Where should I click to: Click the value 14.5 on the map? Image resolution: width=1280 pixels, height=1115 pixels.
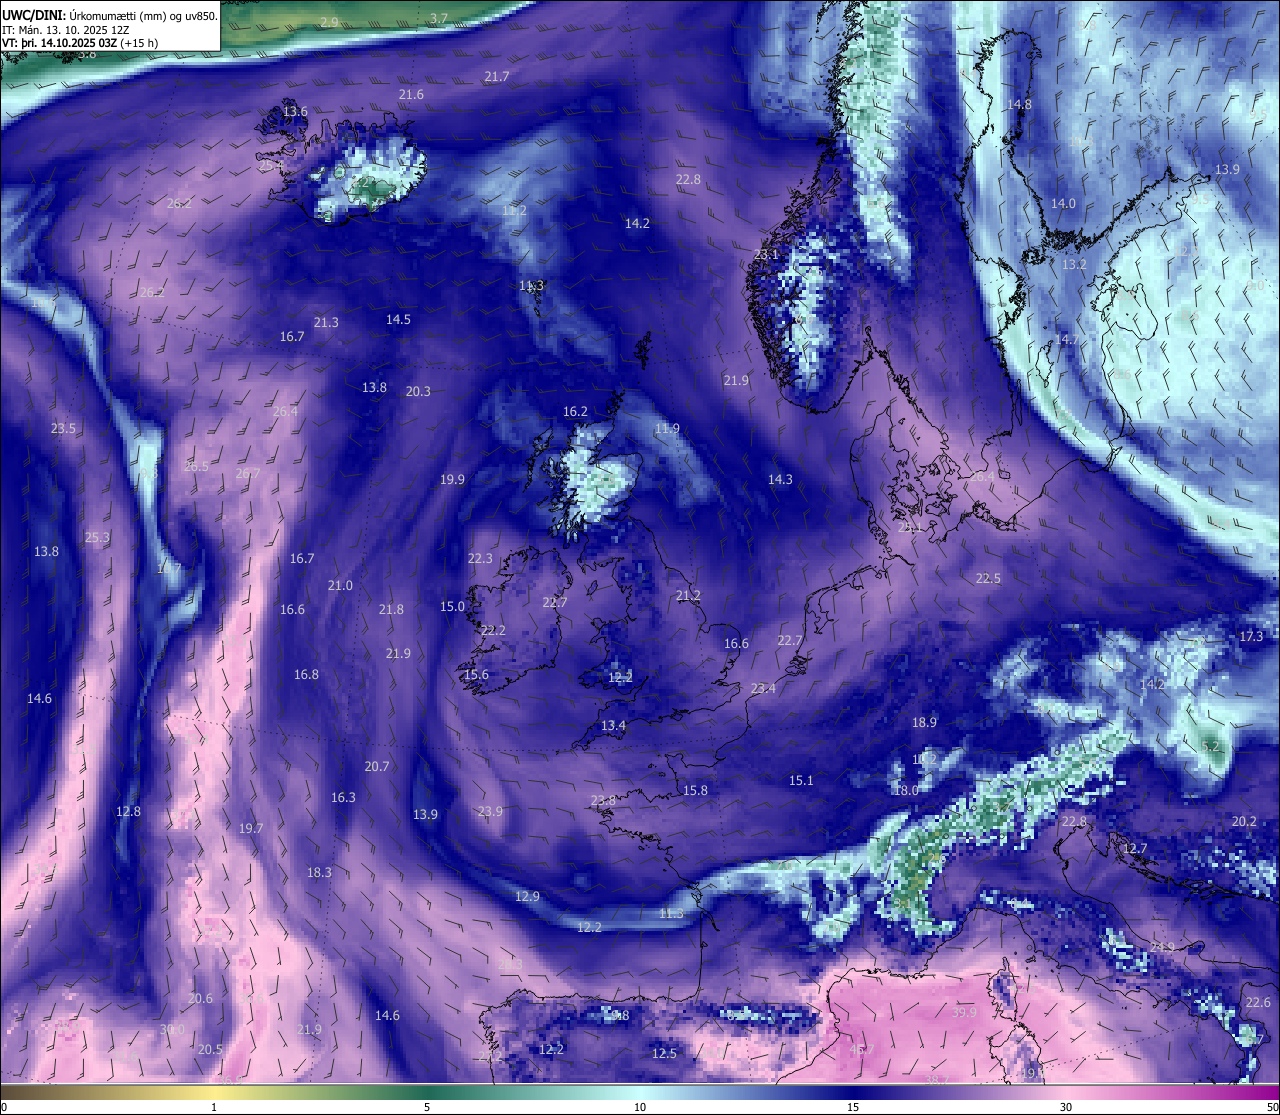398,319
